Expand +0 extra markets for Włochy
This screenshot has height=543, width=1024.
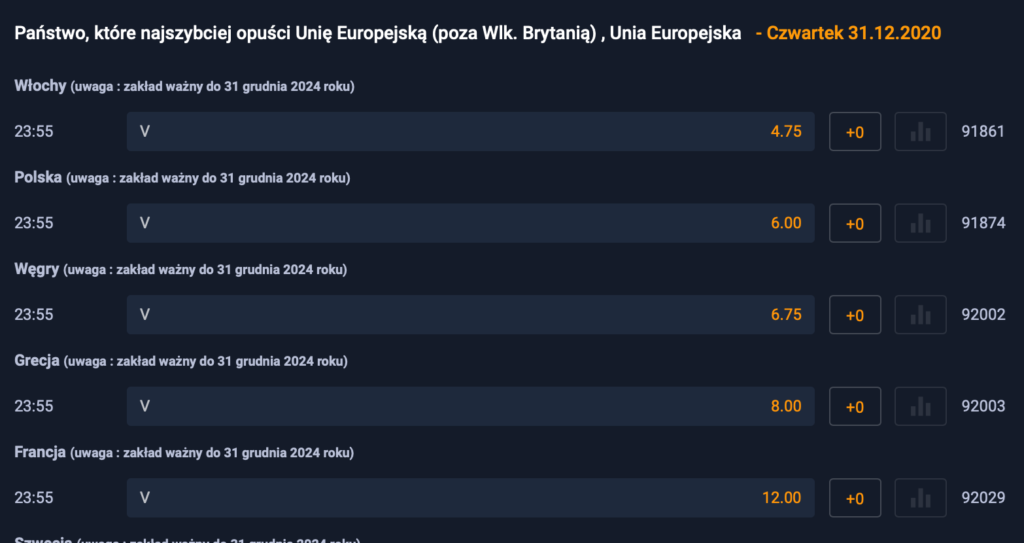point(855,131)
